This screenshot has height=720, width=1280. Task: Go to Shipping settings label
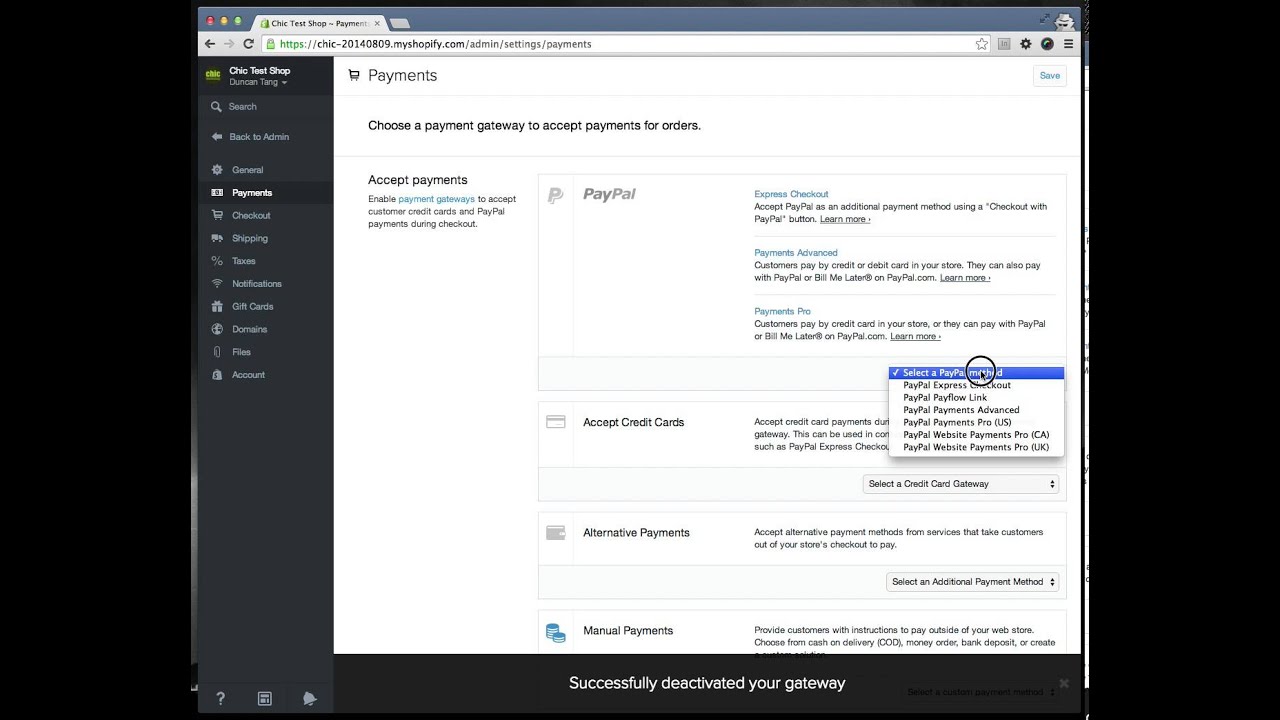pos(250,239)
